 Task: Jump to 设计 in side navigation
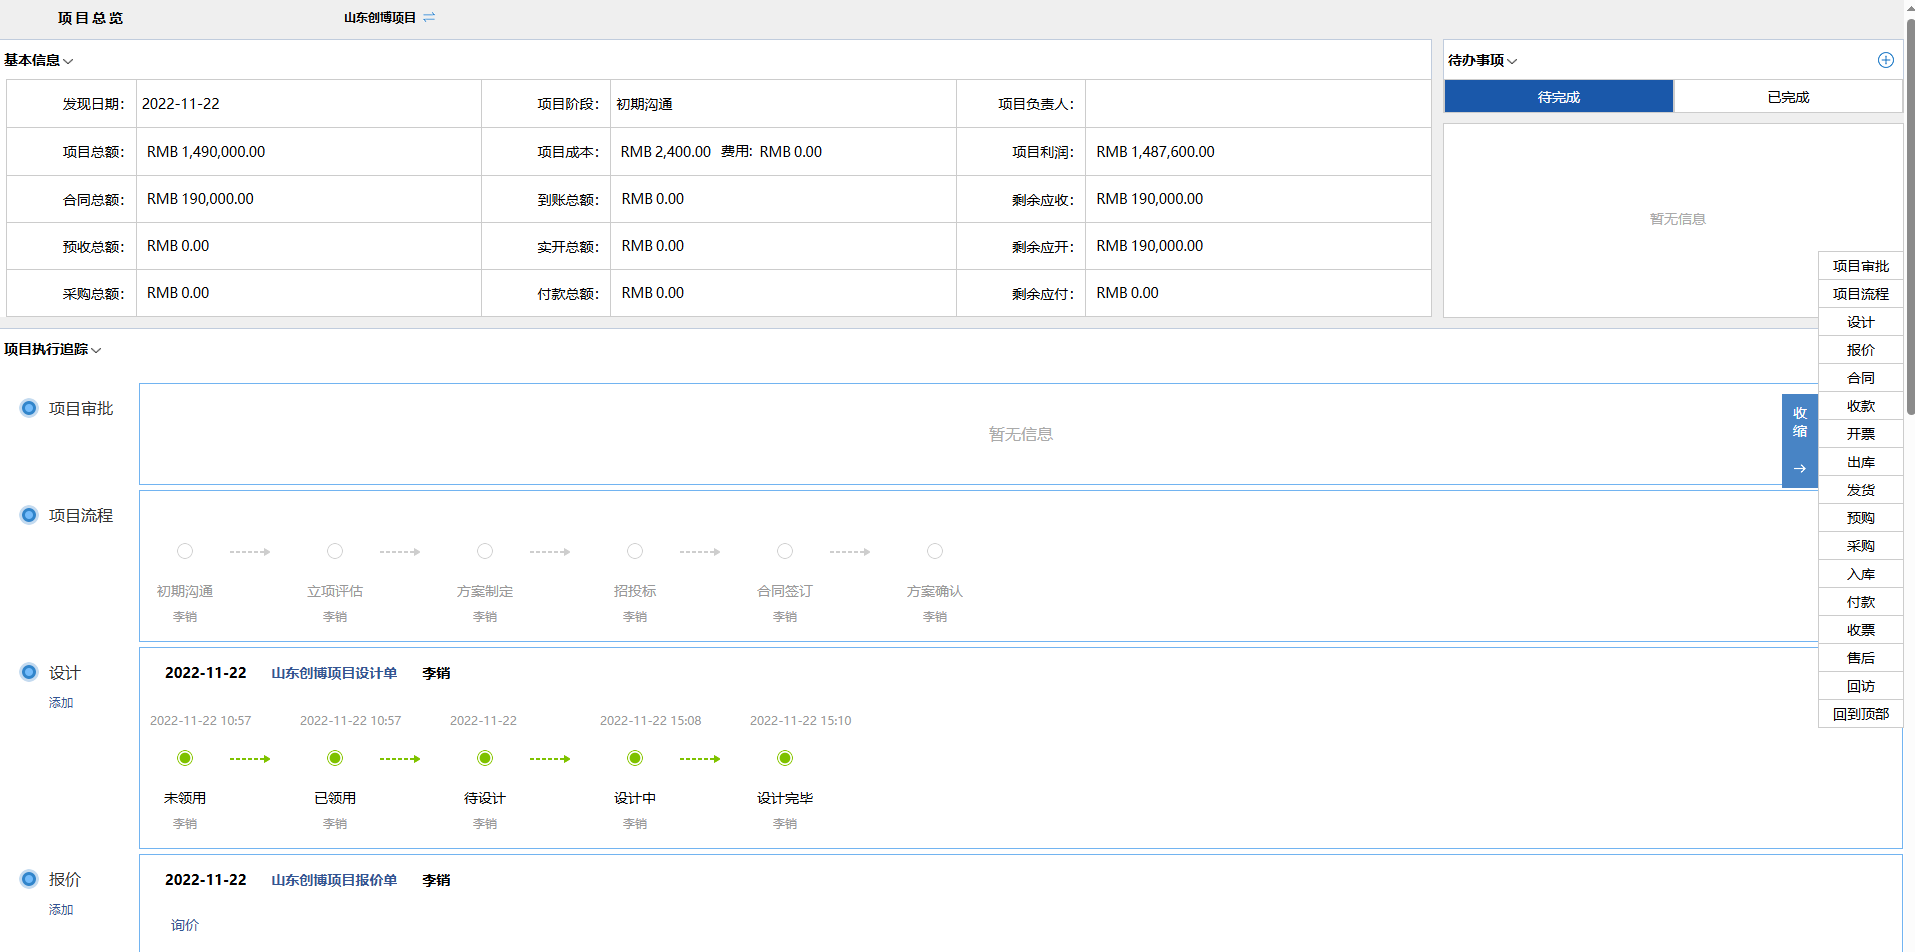click(1860, 322)
